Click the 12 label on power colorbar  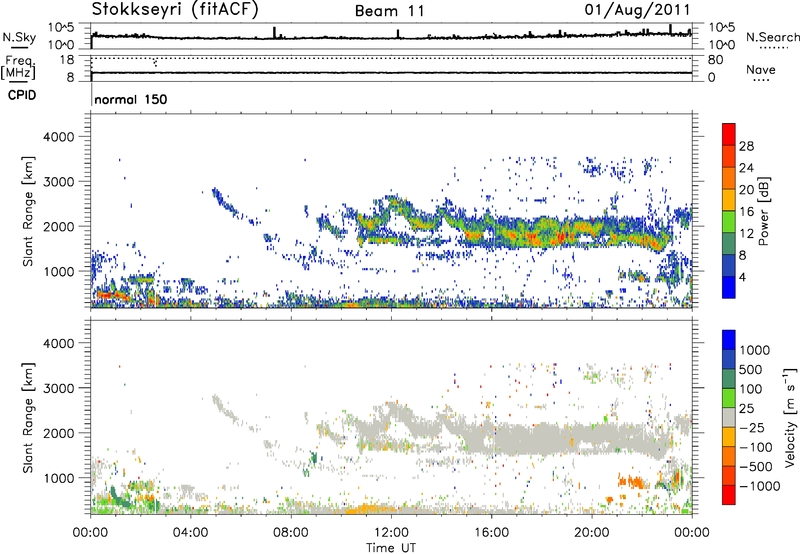(x=746, y=234)
